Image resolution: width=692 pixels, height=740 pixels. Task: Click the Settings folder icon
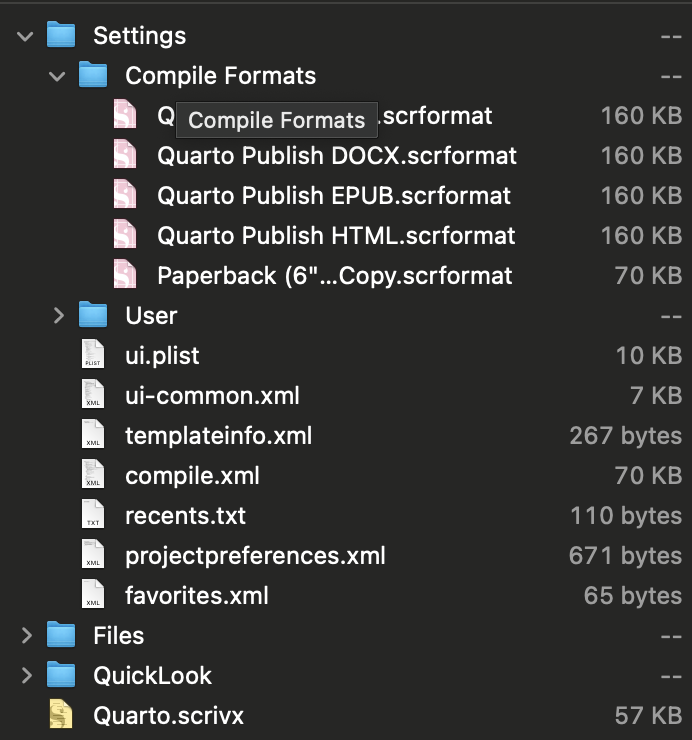pos(61,35)
